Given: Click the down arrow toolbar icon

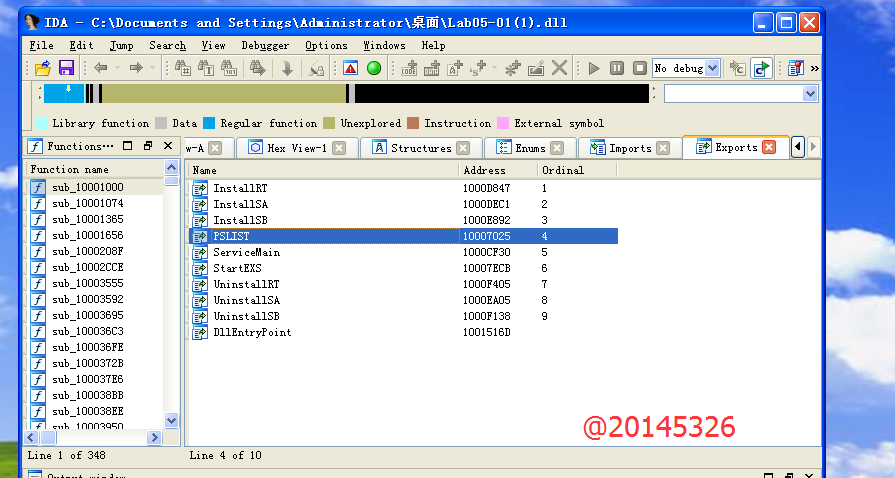Looking at the screenshot, I should (287, 69).
